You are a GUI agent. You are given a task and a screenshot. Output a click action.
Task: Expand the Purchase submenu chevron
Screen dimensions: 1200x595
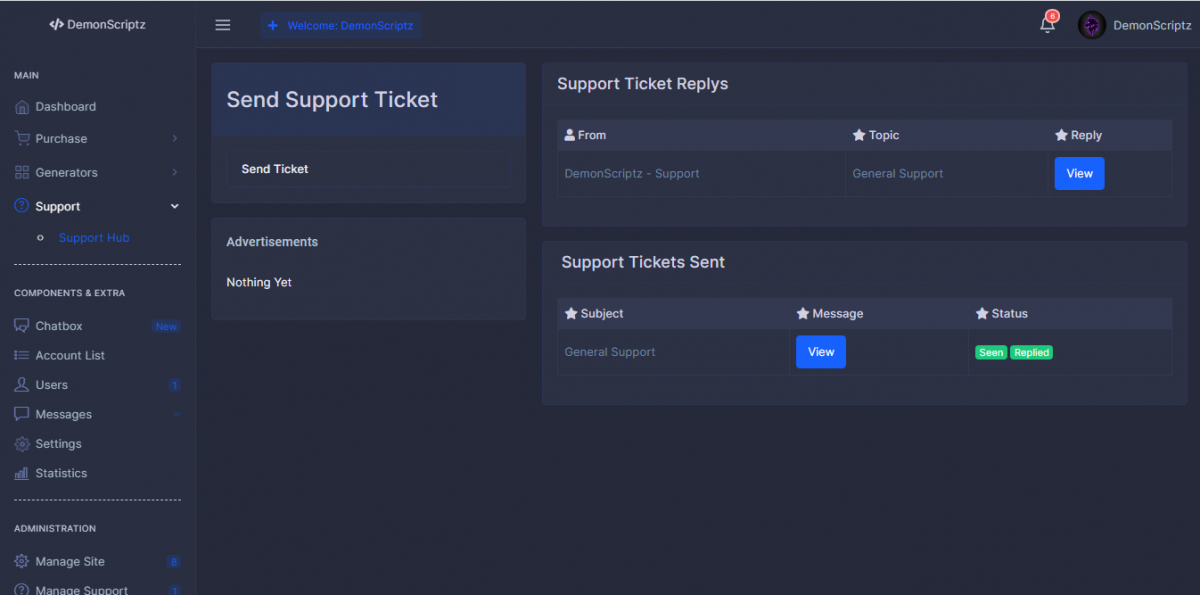(x=175, y=139)
